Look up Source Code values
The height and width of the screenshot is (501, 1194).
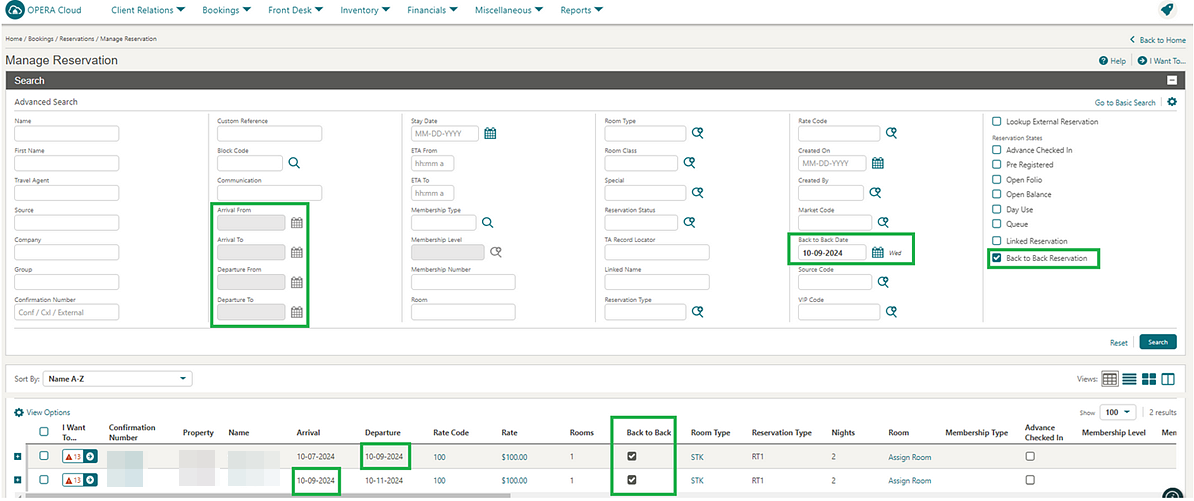pos(883,282)
